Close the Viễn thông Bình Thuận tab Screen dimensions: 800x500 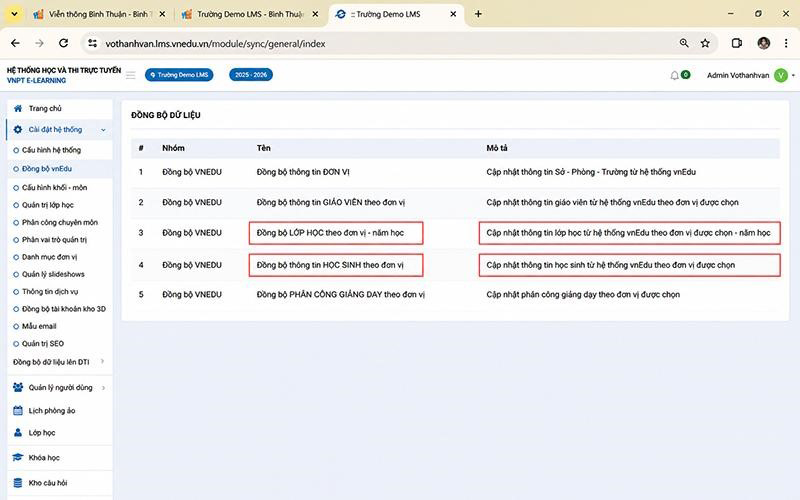click(x=162, y=14)
